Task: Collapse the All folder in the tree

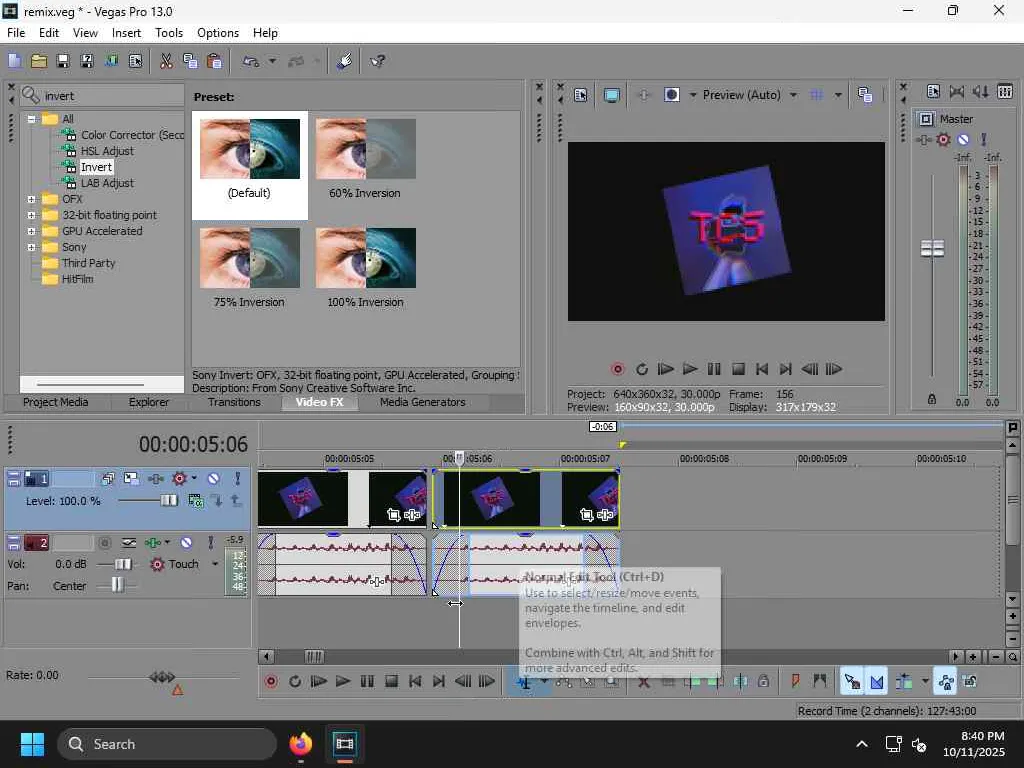Action: pos(31,119)
